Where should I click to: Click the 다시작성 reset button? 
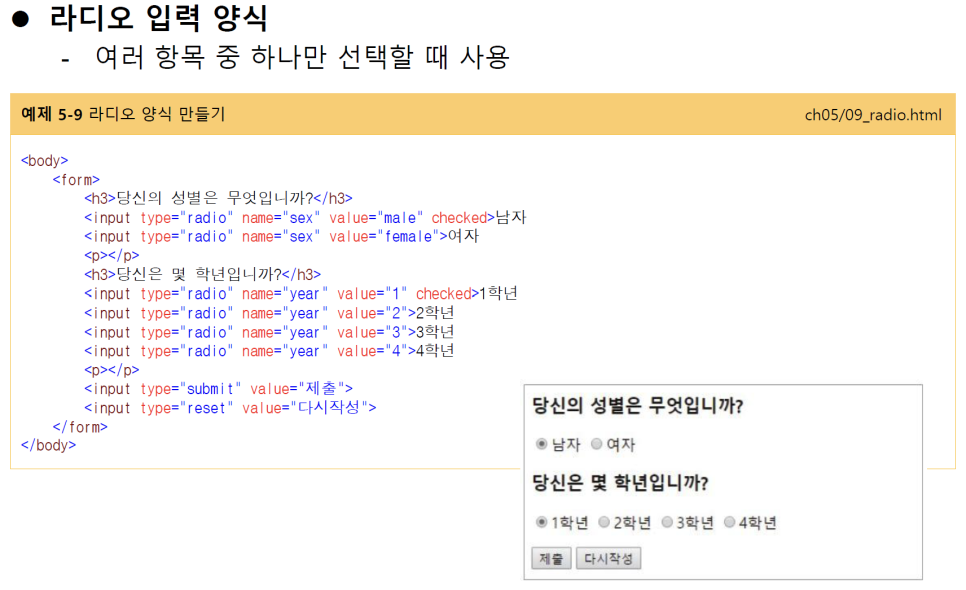pos(609,559)
